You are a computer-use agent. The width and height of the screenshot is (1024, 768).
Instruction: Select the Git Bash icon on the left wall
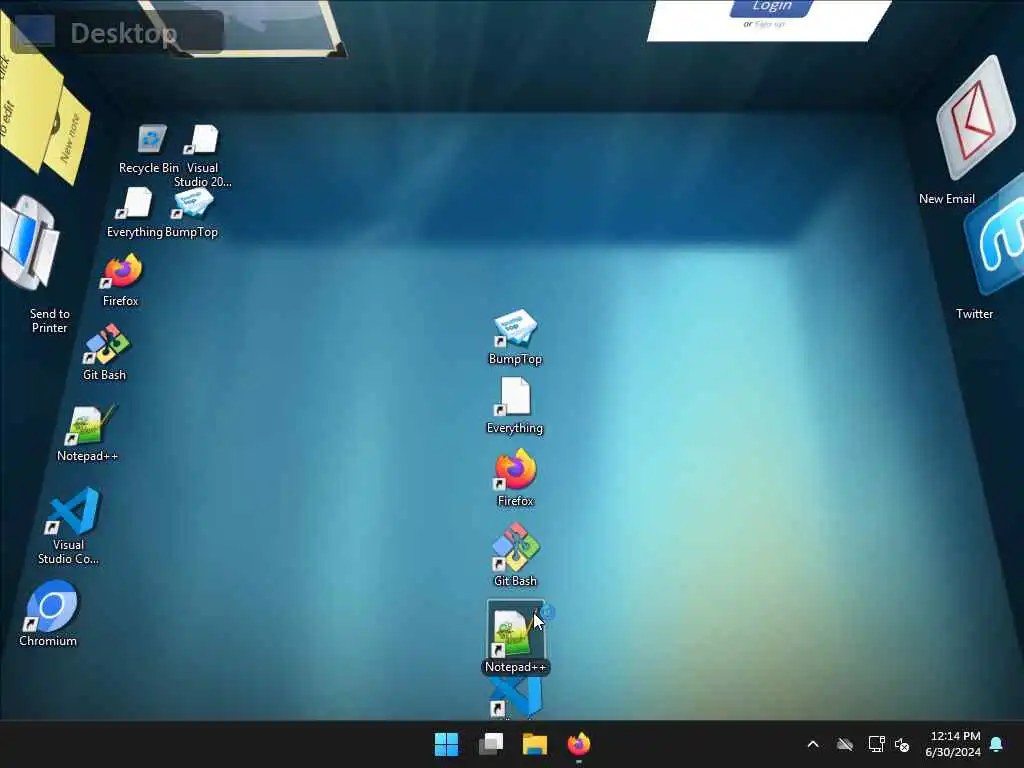coord(105,344)
